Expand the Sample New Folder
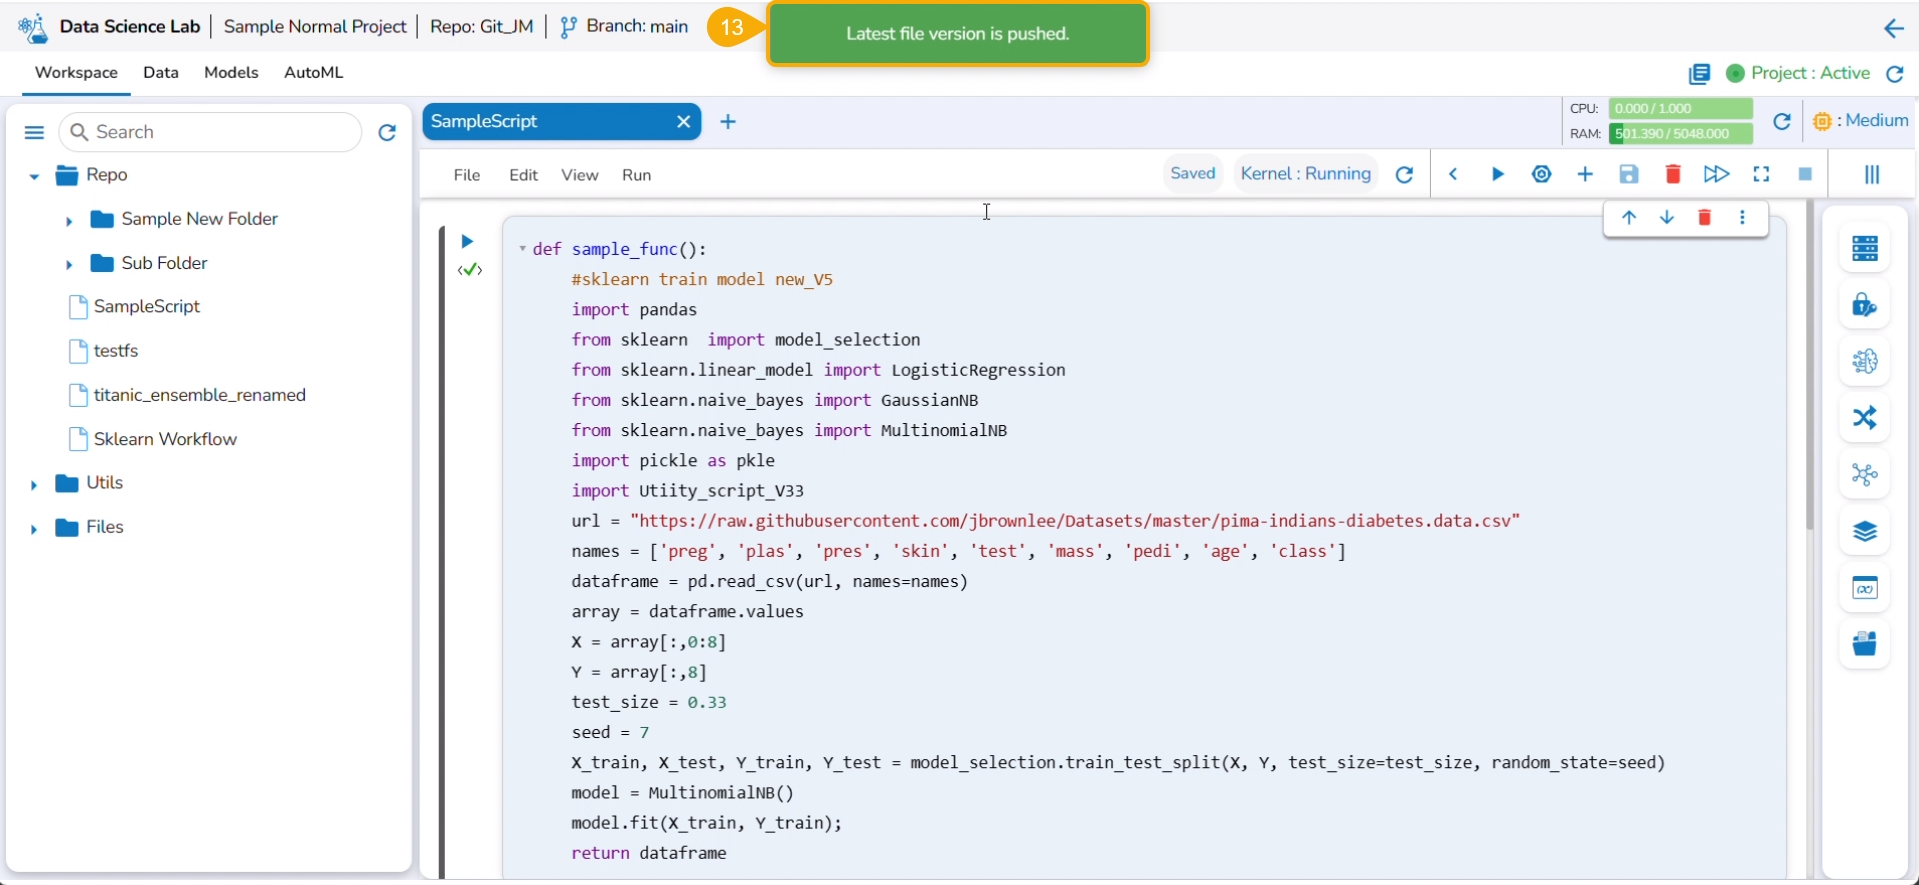 pos(69,221)
